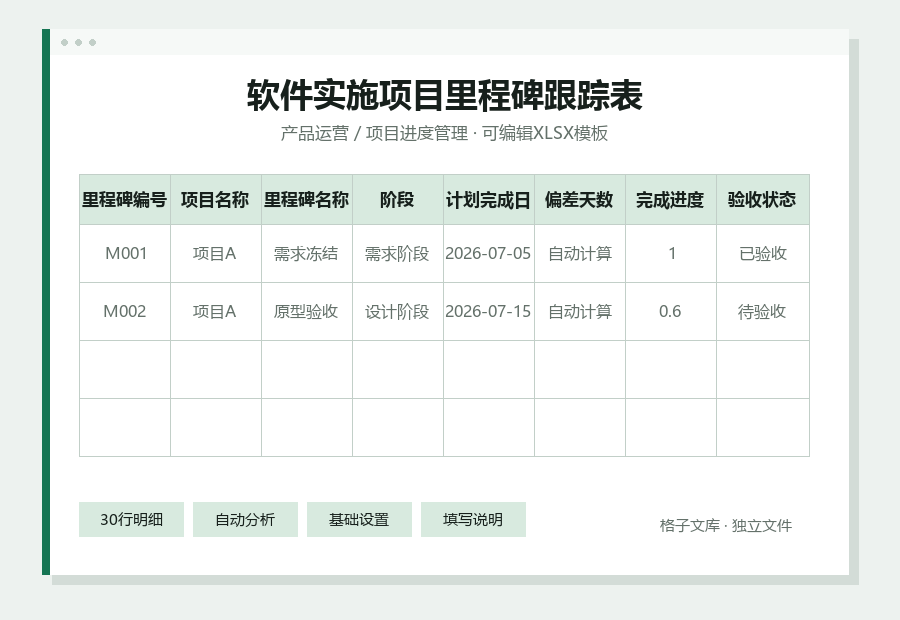The height and width of the screenshot is (620, 900).
Task: Select the 里程碑名称 column header
Action: pos(307,200)
